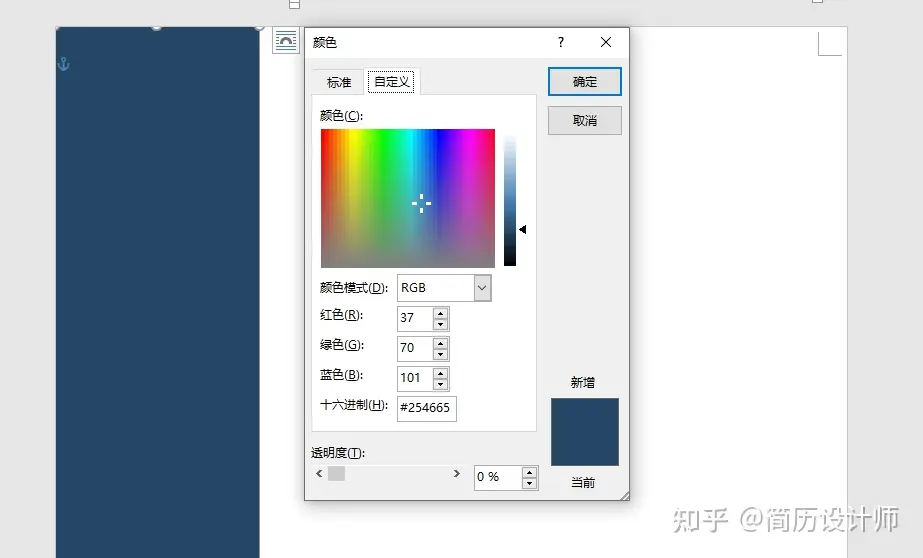
Task: Click the transparency slider right arrow
Action: [x=457, y=474]
